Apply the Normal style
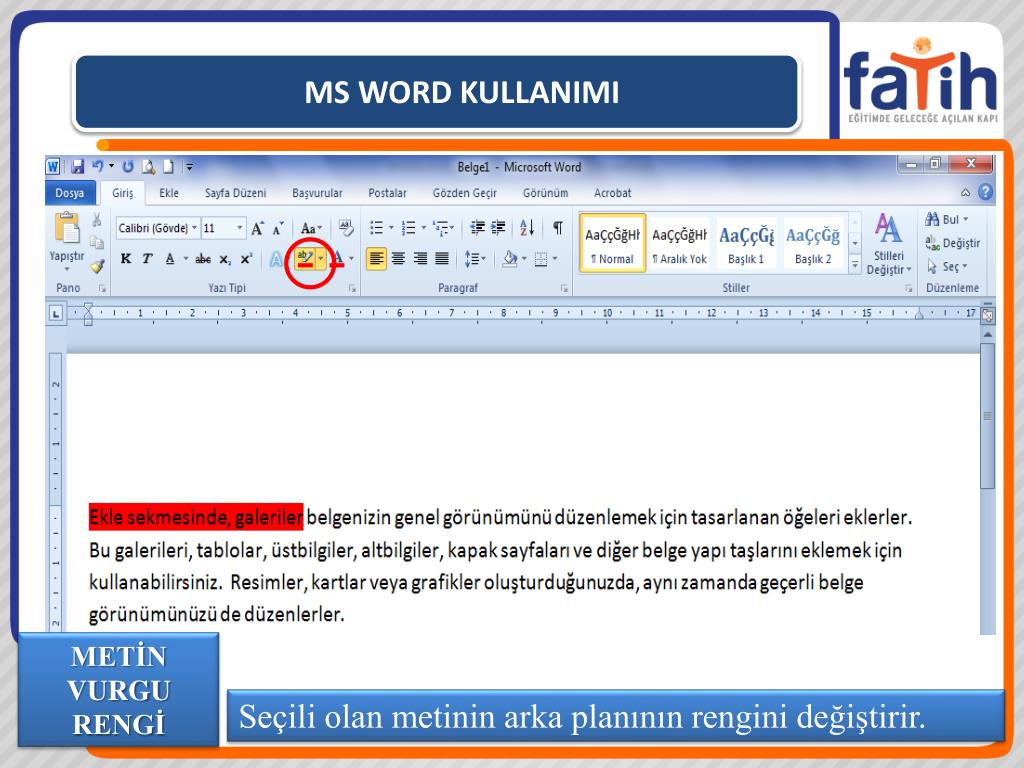The height and width of the screenshot is (768, 1024). (x=612, y=242)
